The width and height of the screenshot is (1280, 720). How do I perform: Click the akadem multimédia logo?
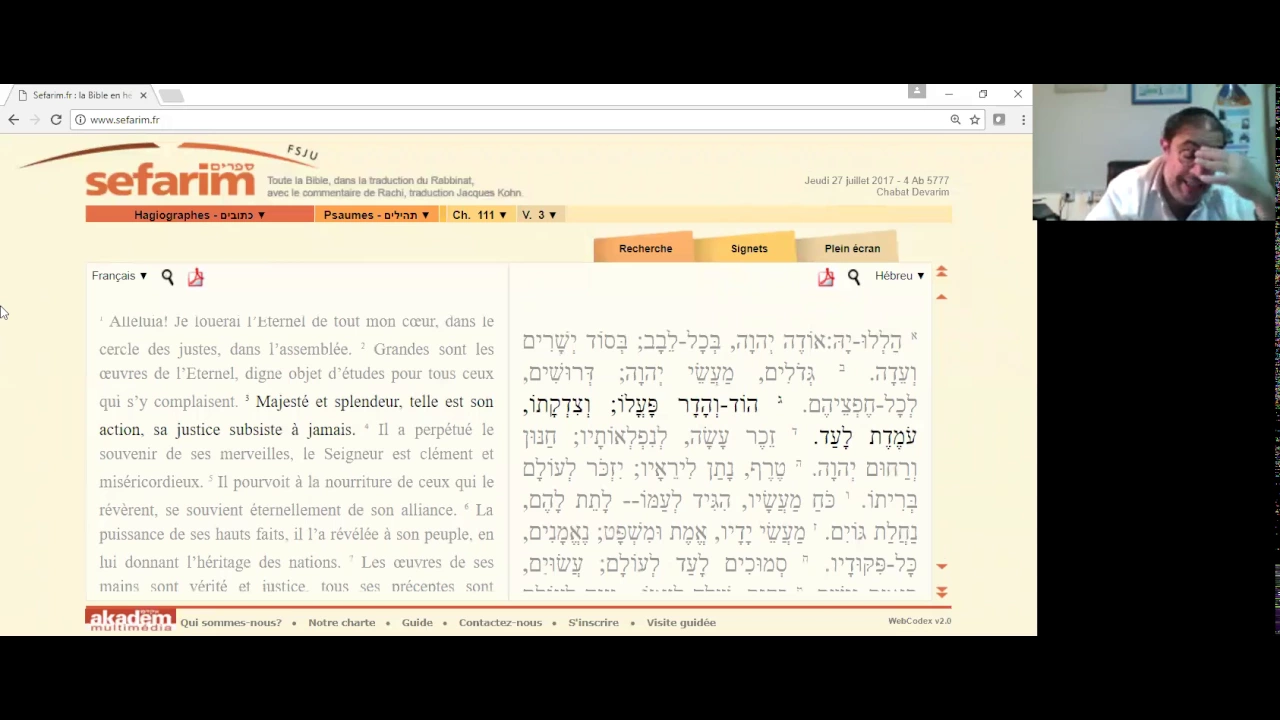pos(130,620)
